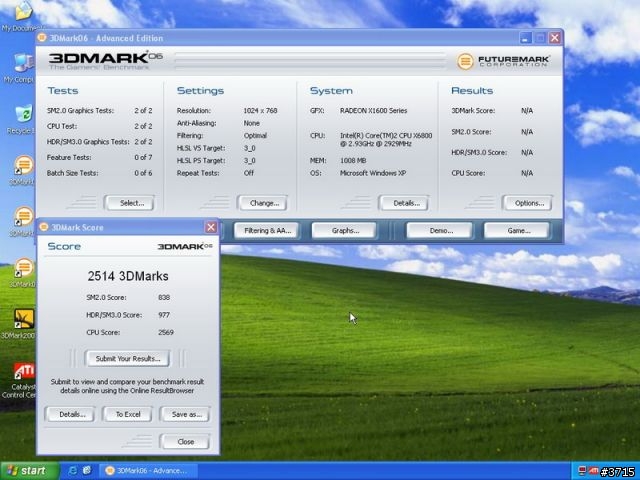This screenshot has height=480, width=640.
Task: Click the "RADEON X1600 Series" GFX value
Action: coord(373,111)
